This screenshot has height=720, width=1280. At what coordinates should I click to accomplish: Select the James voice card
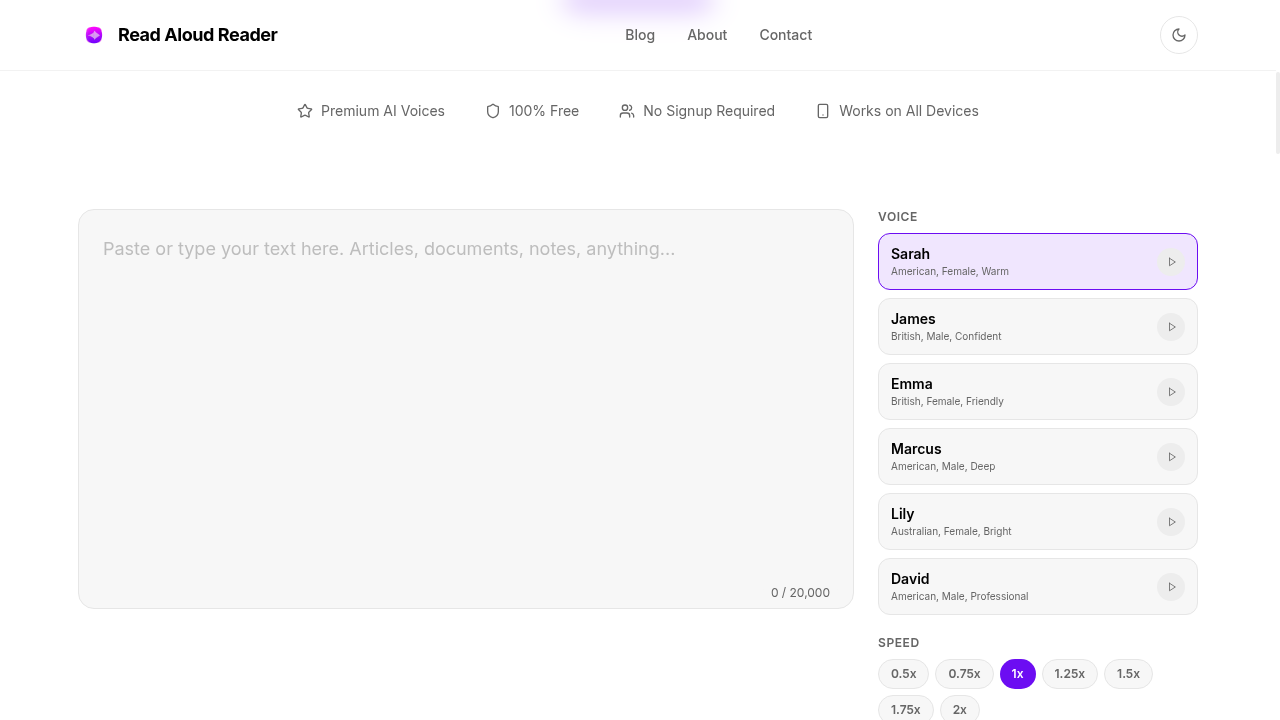[1038, 327]
